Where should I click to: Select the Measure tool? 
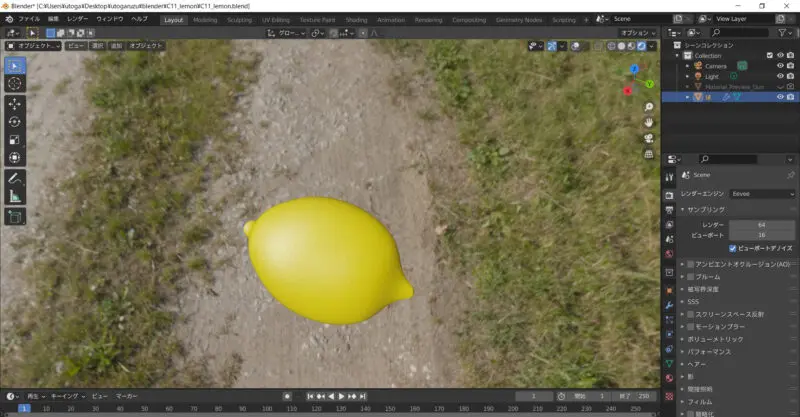(x=15, y=197)
